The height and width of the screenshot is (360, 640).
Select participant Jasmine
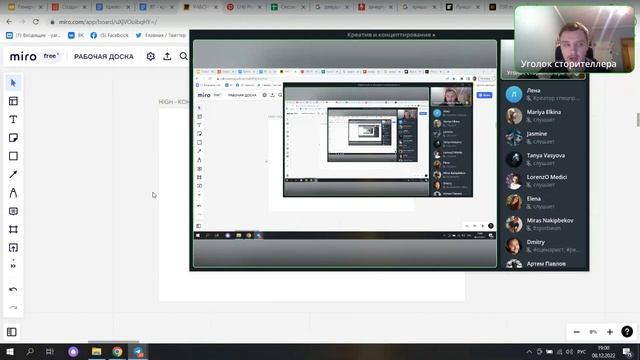tap(543, 138)
